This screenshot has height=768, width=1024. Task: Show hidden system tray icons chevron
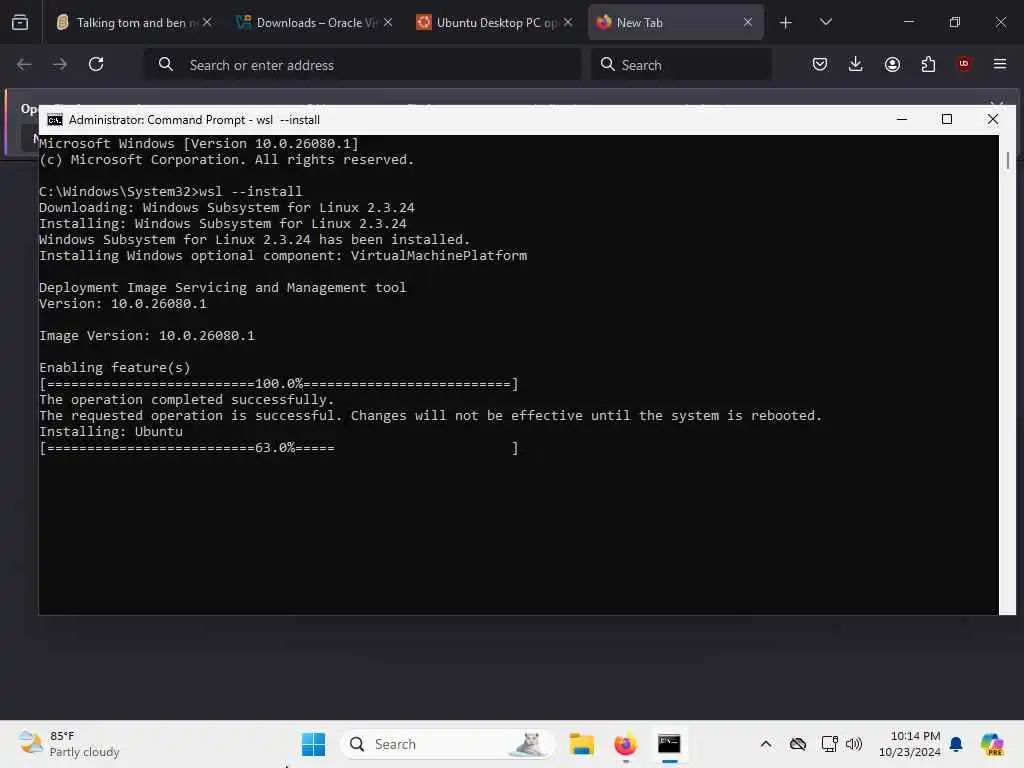tap(766, 744)
